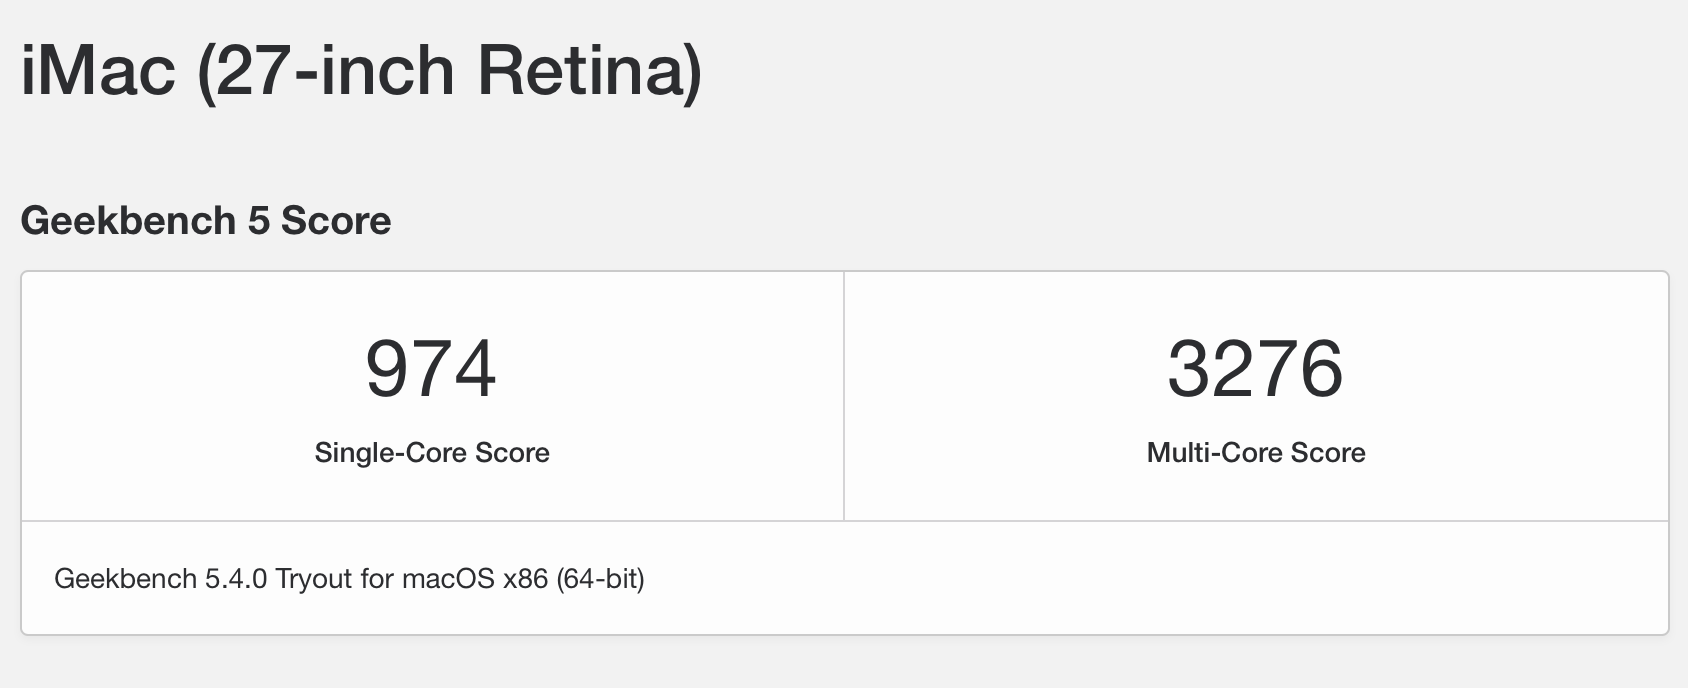Click the iMac (27-inch Retina) page title
Image resolution: width=1688 pixels, height=688 pixels.
tap(361, 71)
